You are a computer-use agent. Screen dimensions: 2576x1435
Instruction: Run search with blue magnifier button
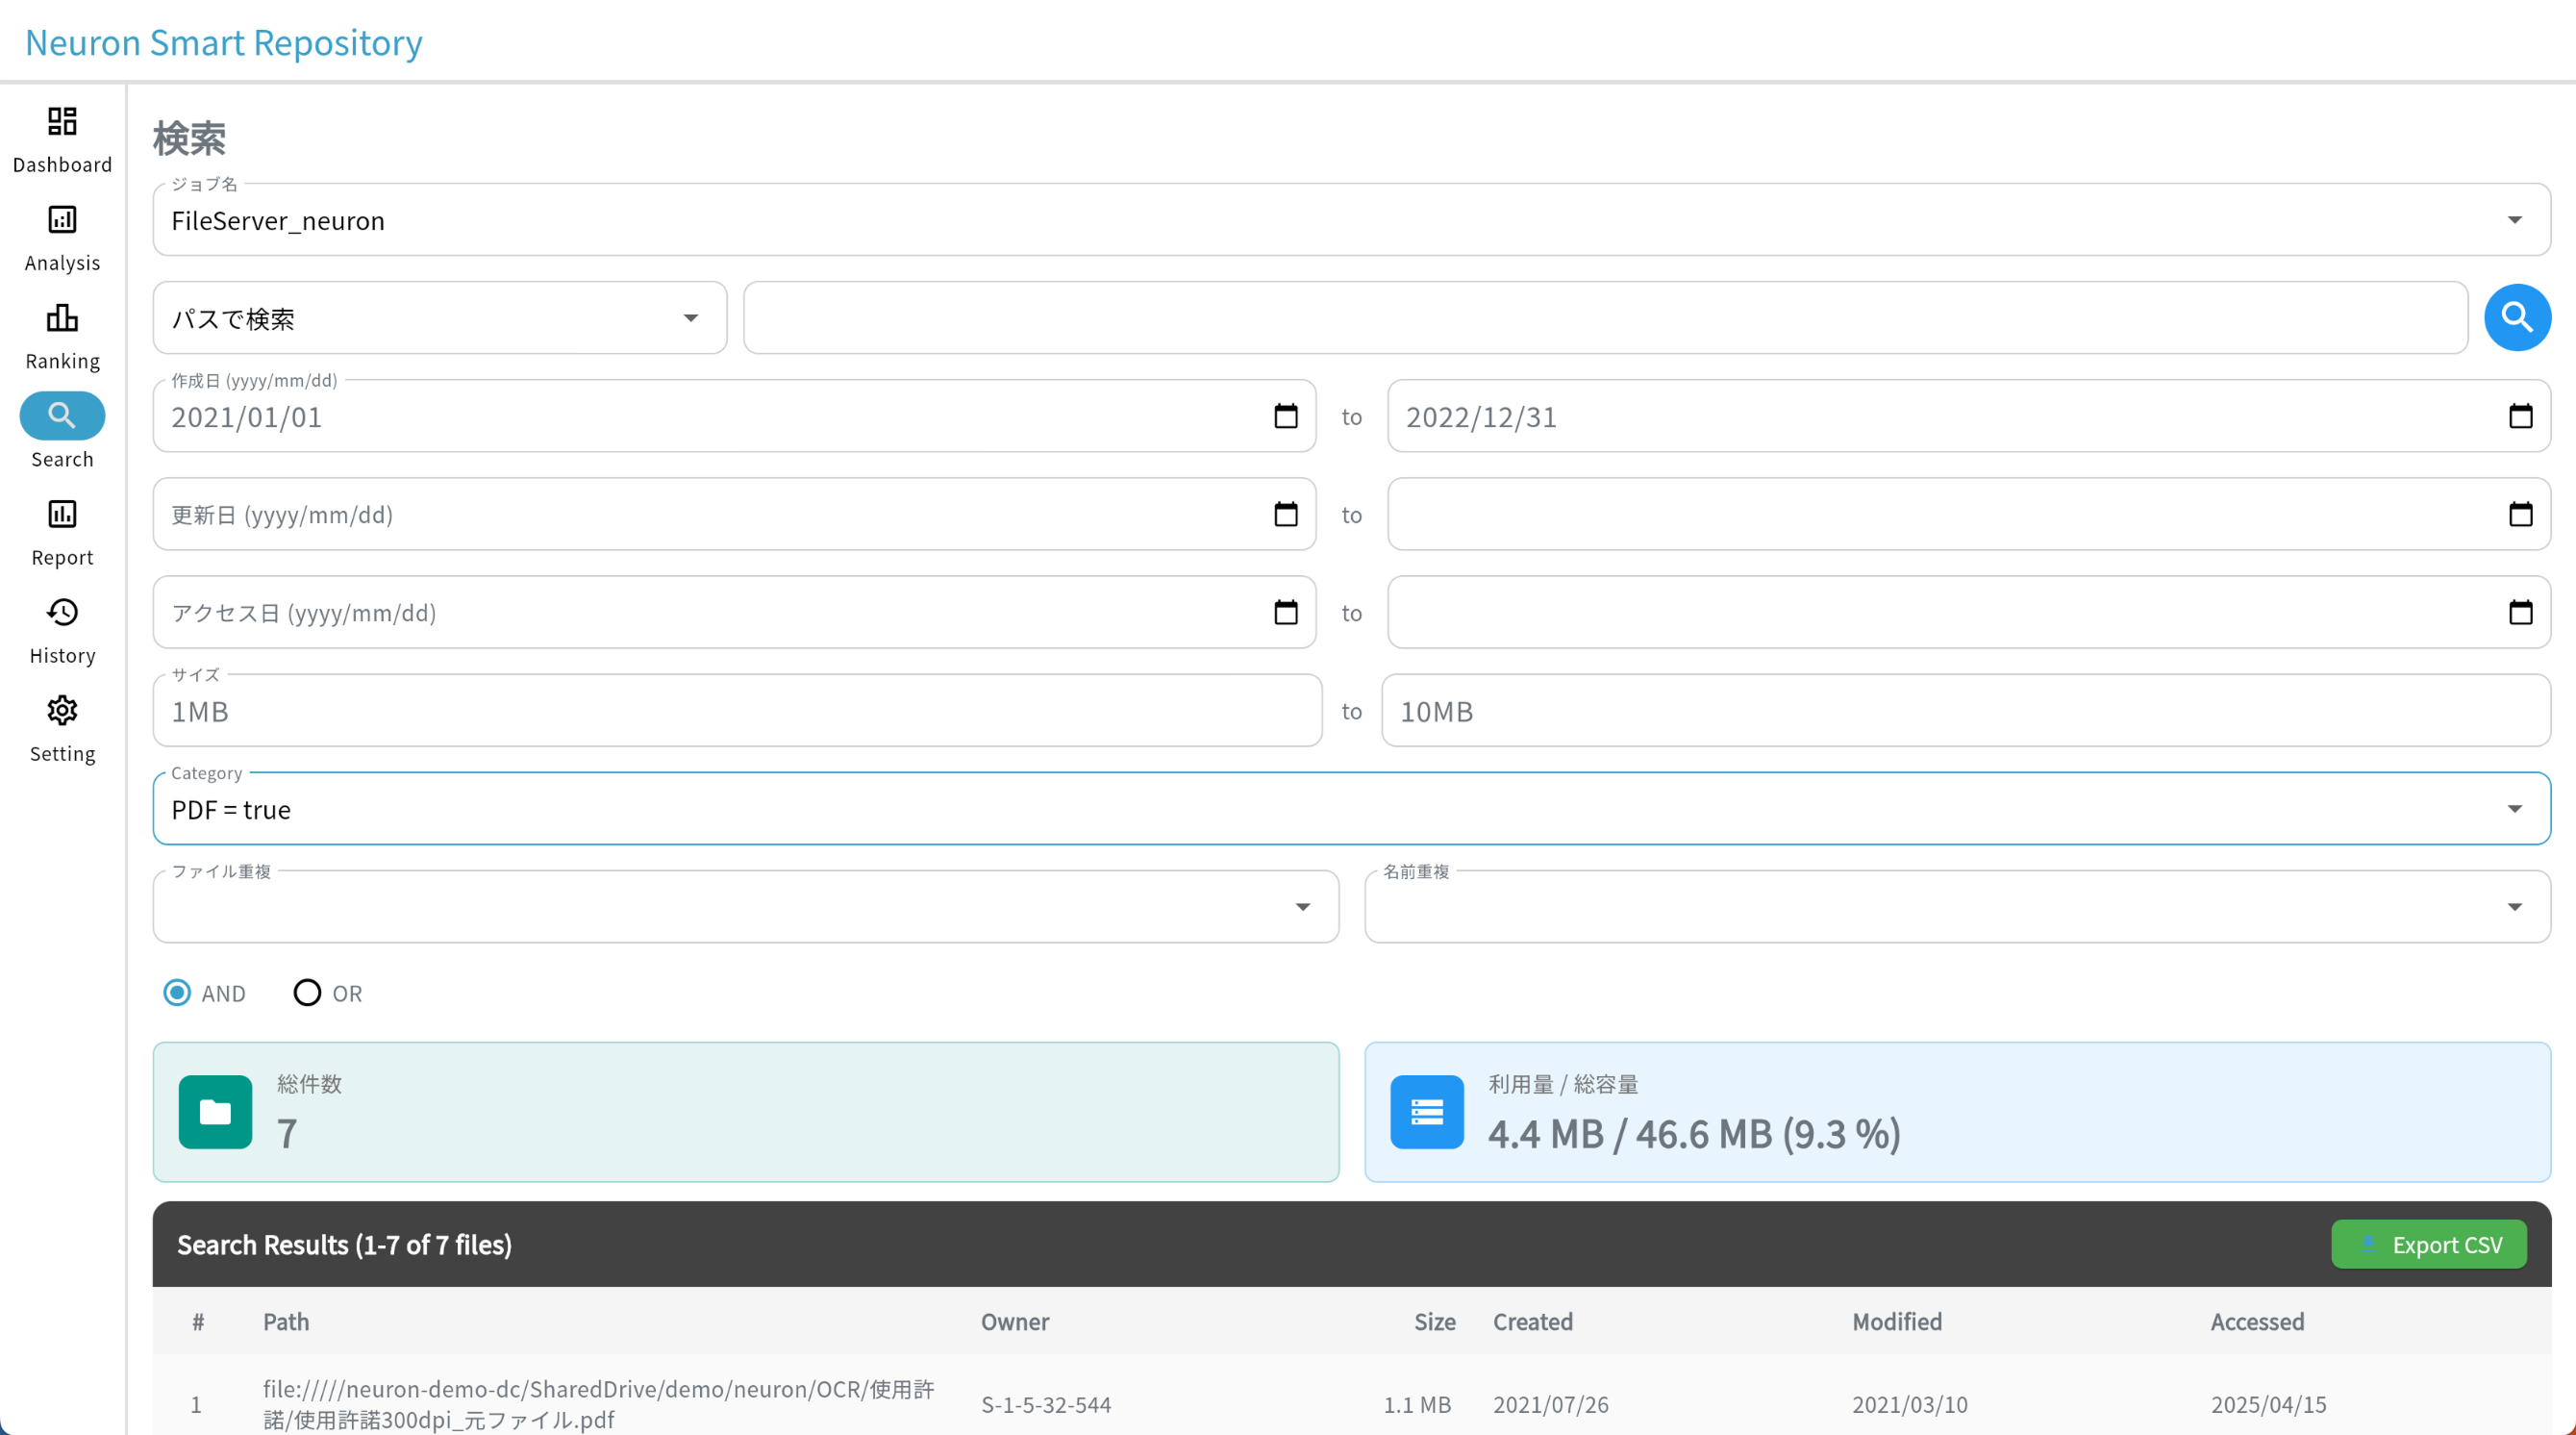click(x=2517, y=317)
